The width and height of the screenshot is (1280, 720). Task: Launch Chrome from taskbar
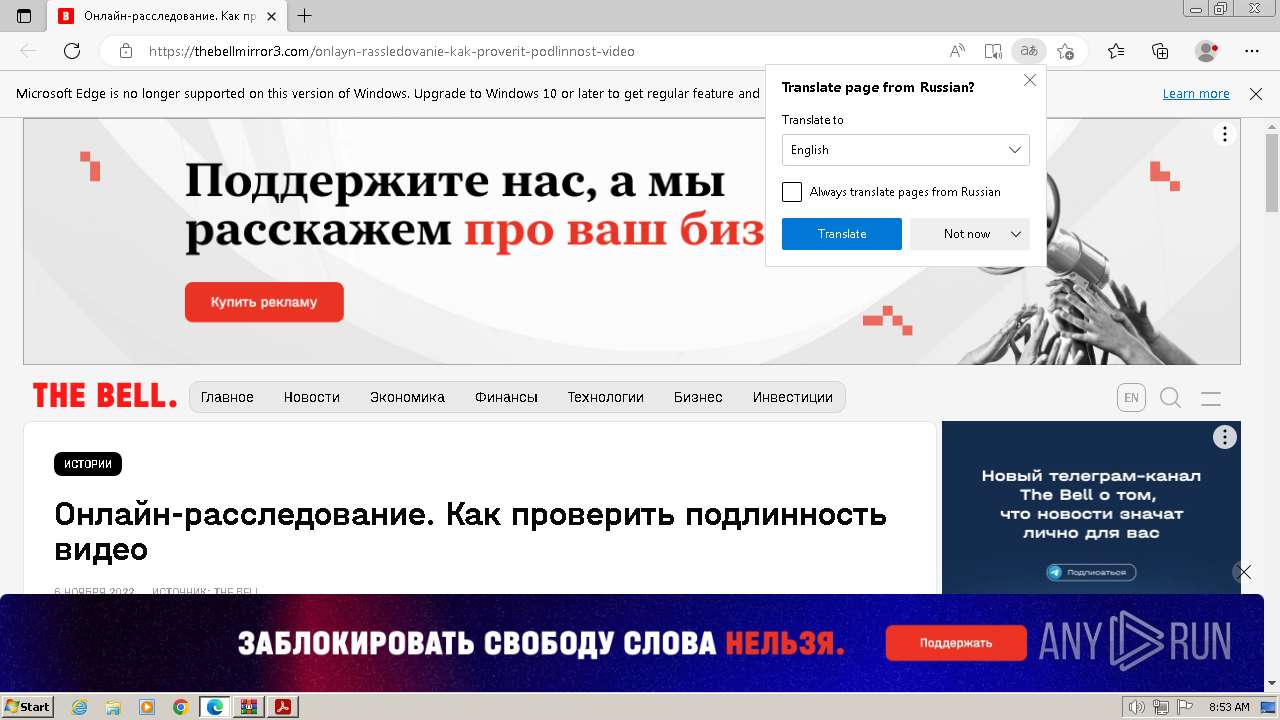[x=180, y=707]
